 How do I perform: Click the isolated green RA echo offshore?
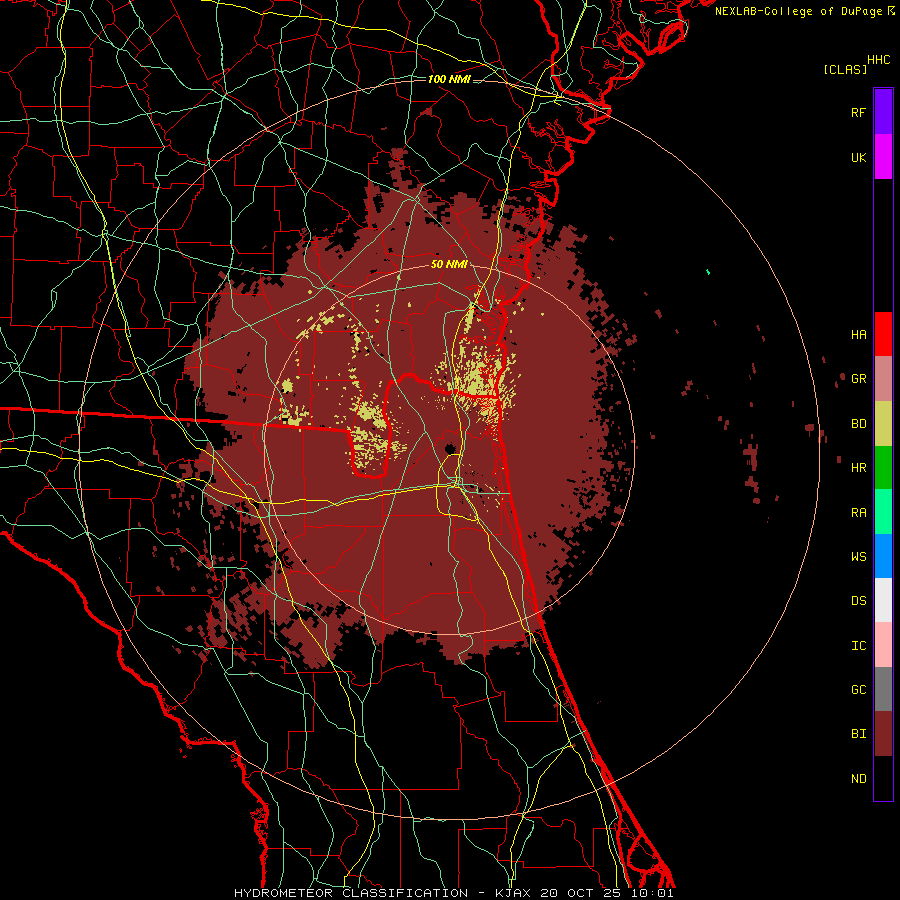coord(708,271)
